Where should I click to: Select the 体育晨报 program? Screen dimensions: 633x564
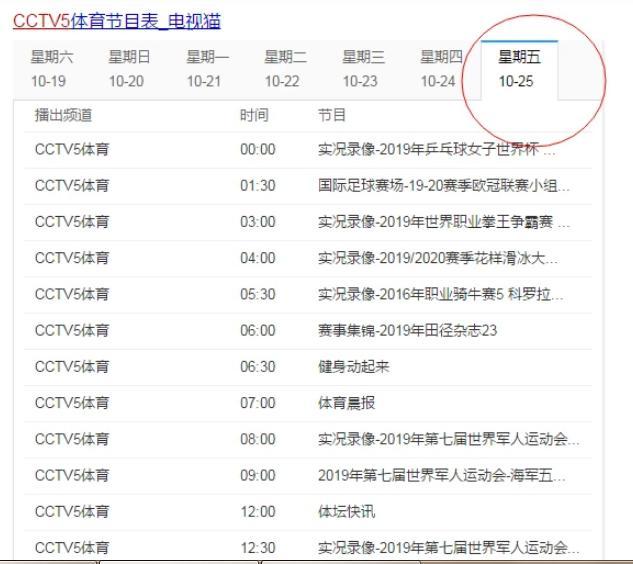346,403
